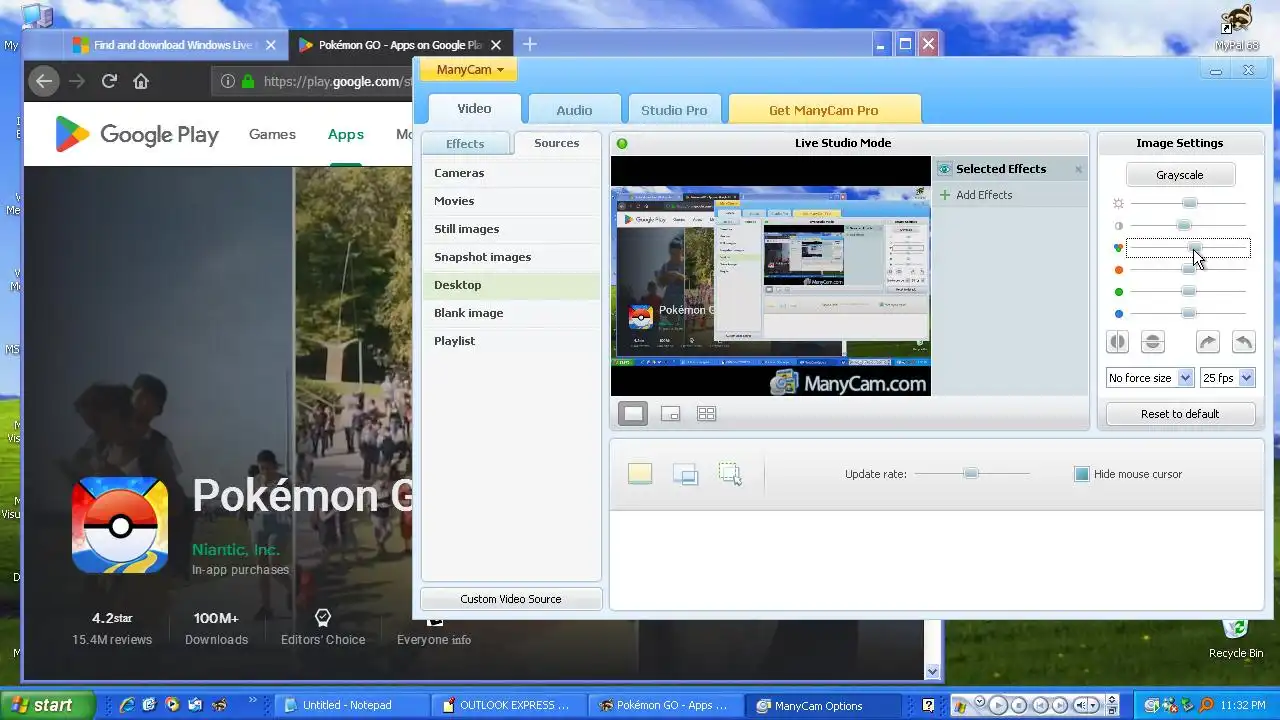Close the Pokémon GO browser tab

[x=496, y=45]
